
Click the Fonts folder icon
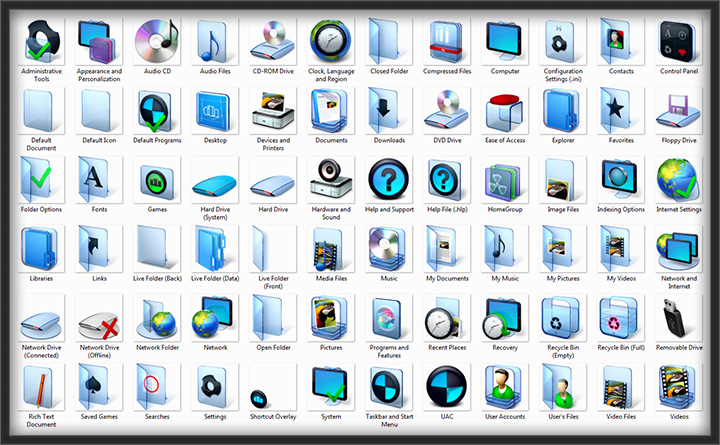[x=98, y=180]
